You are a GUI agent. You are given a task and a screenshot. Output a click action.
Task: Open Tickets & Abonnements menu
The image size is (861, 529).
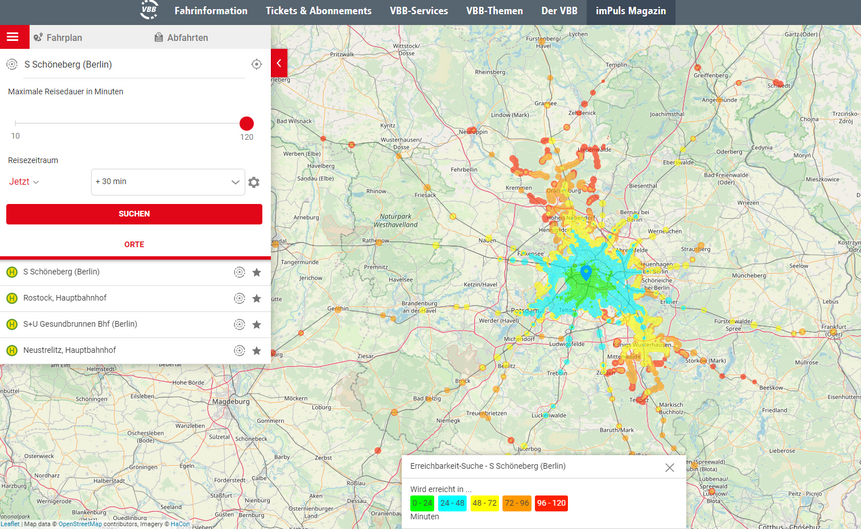pos(318,11)
